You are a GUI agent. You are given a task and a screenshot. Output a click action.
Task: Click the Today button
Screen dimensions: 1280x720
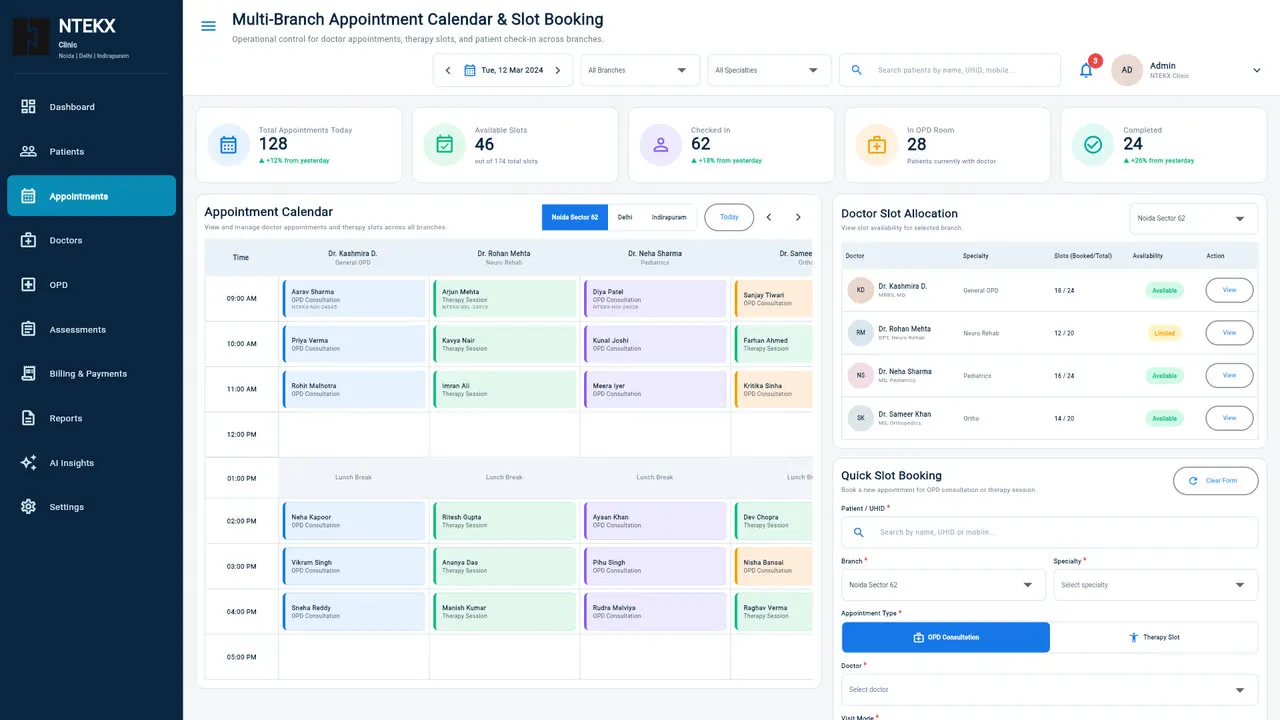[729, 217]
